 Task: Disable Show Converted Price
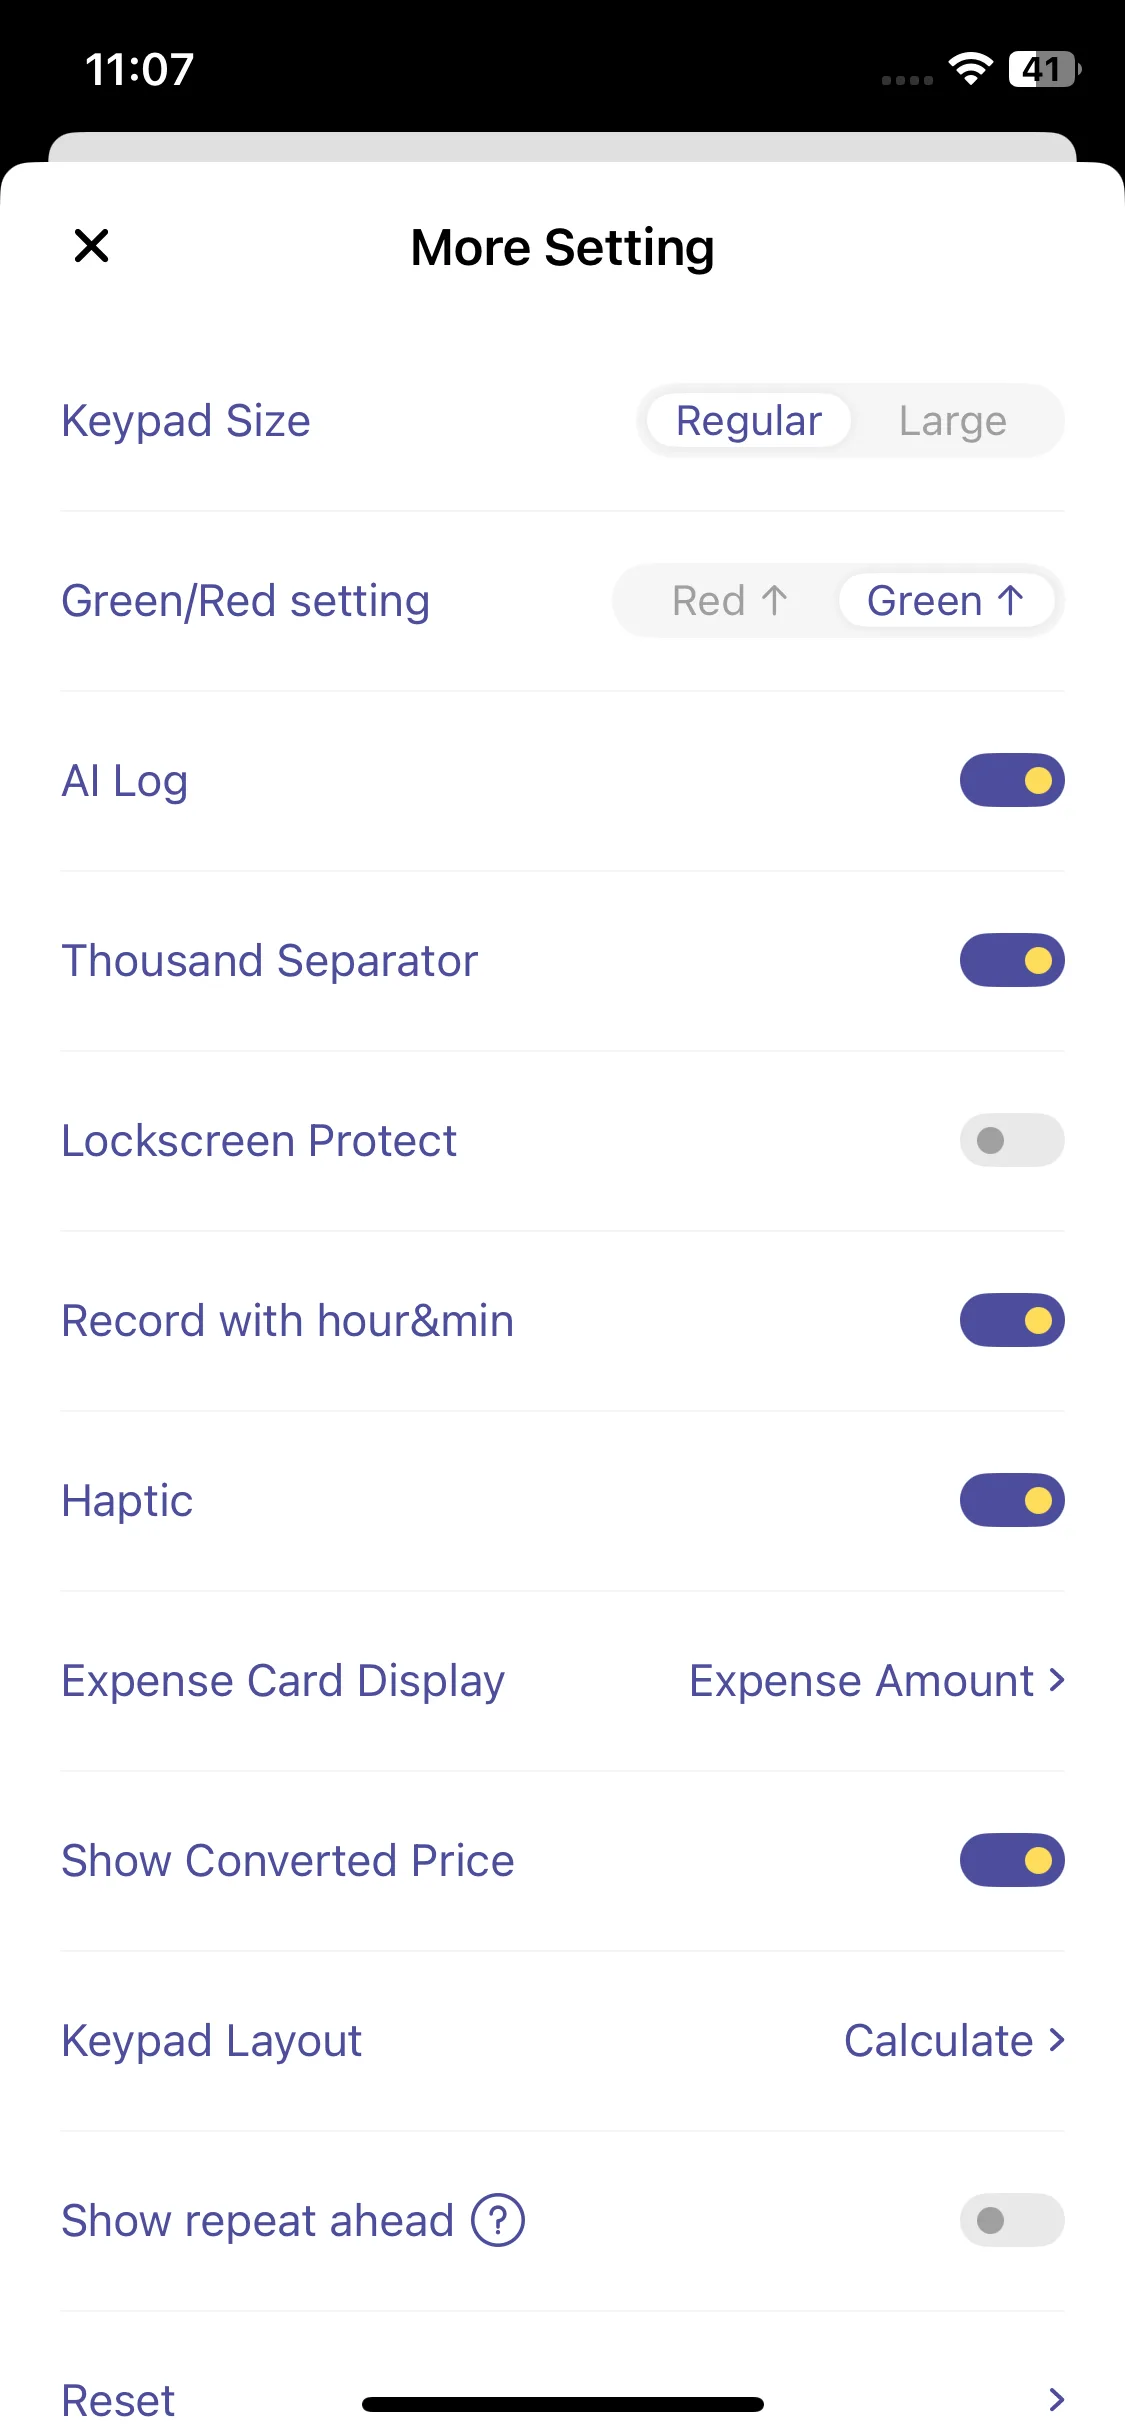[x=1012, y=1860]
